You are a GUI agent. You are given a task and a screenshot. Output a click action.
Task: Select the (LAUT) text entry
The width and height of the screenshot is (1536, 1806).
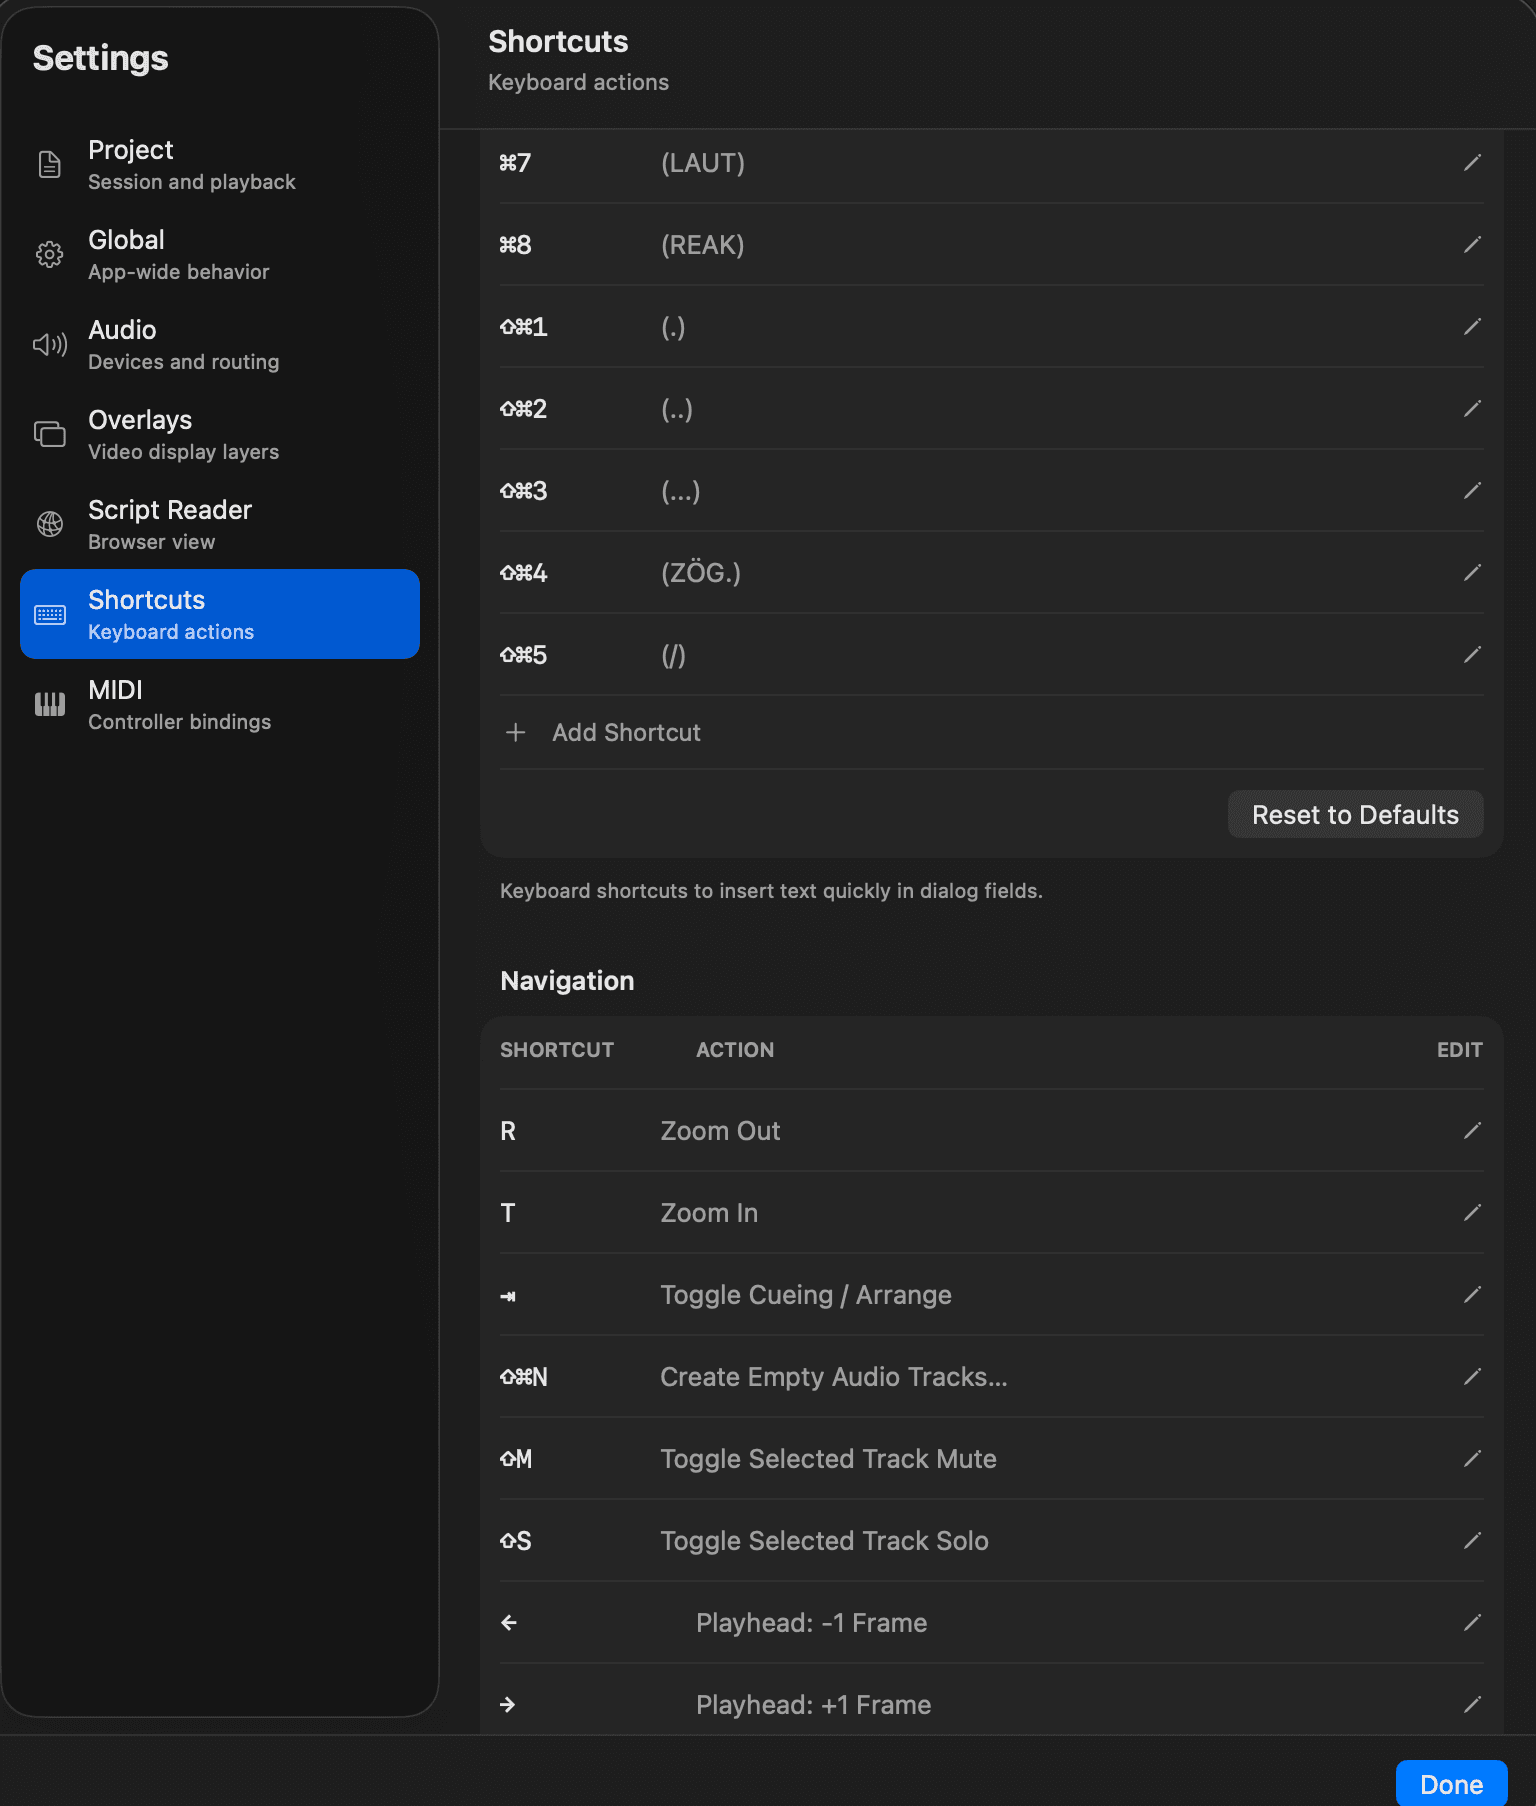703,163
